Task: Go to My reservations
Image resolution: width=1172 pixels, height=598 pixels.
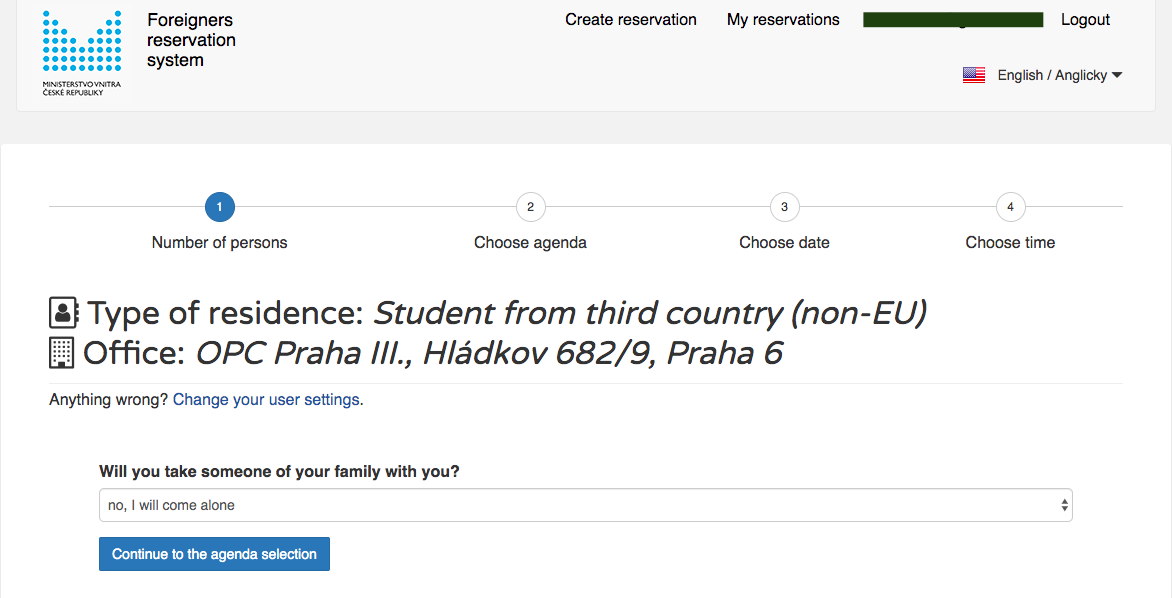Action: [783, 19]
